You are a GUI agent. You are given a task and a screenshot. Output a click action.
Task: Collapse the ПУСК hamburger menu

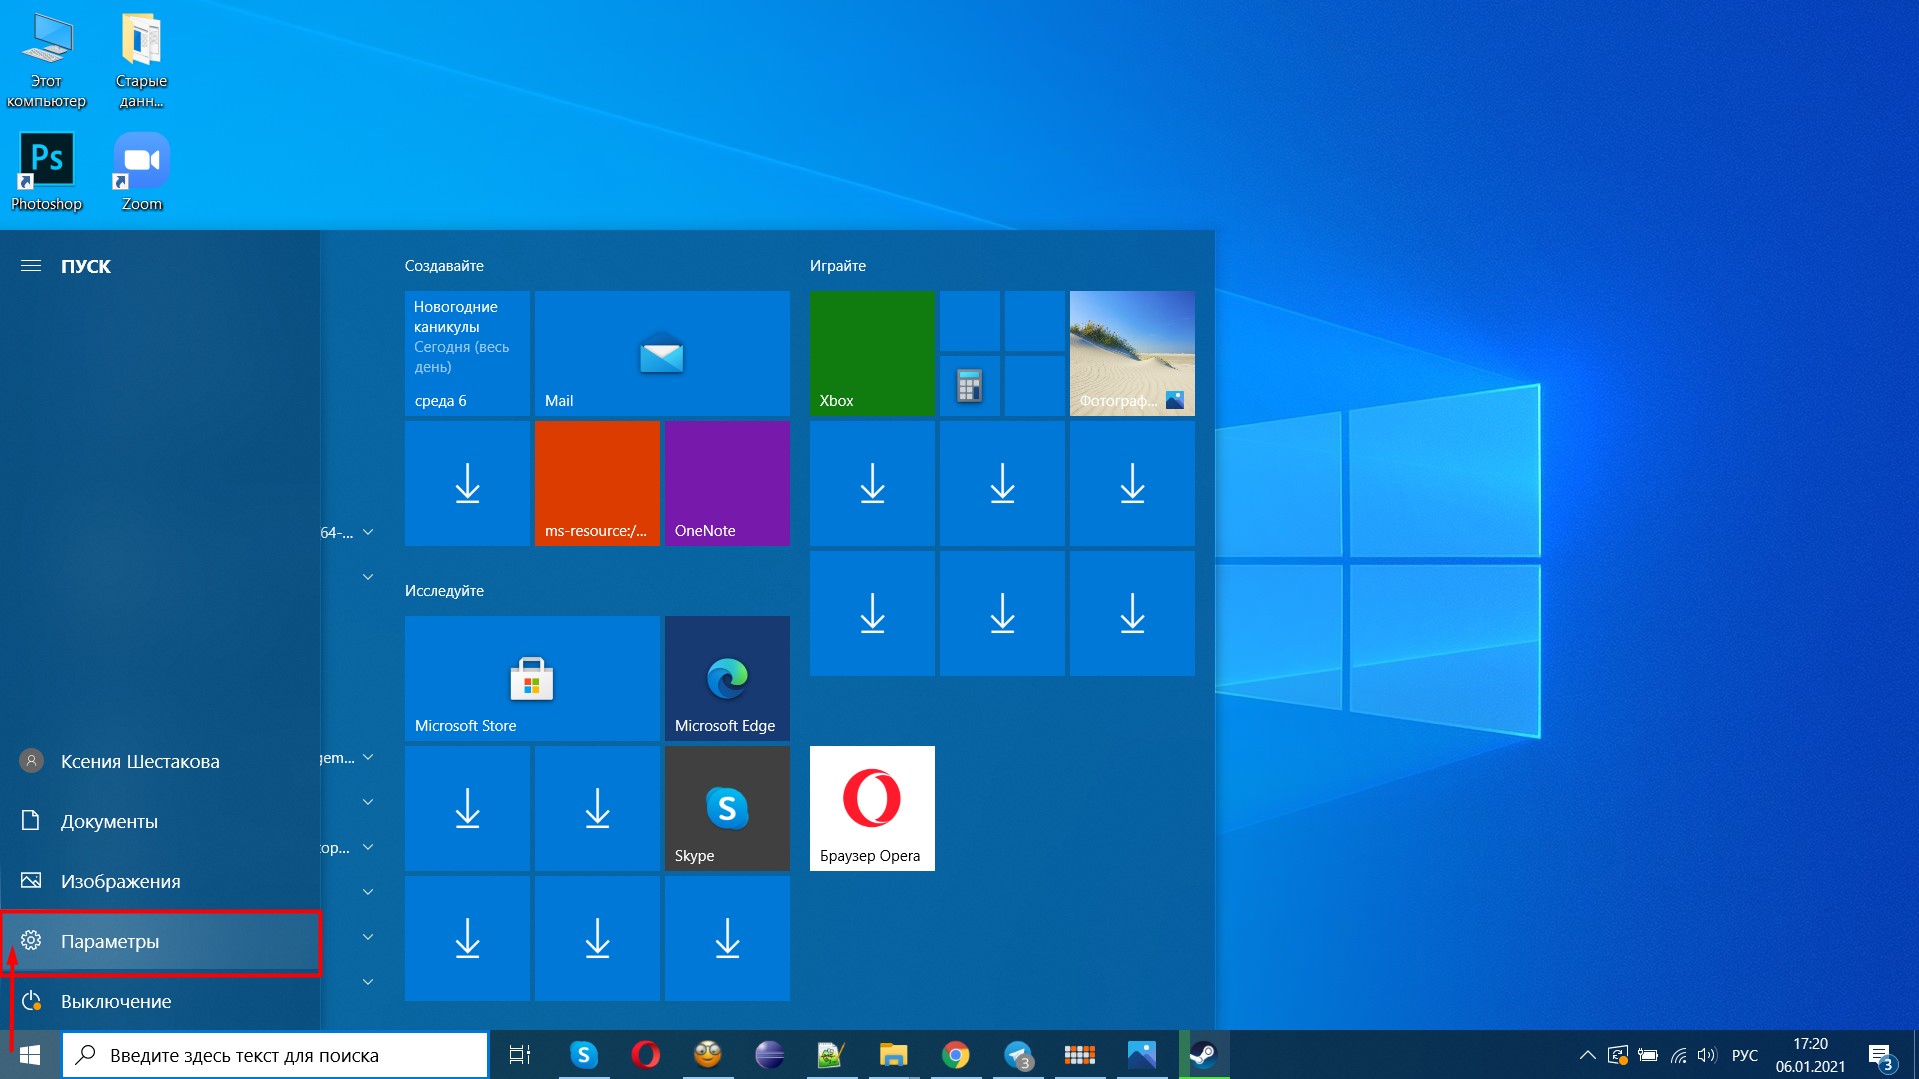coord(31,266)
